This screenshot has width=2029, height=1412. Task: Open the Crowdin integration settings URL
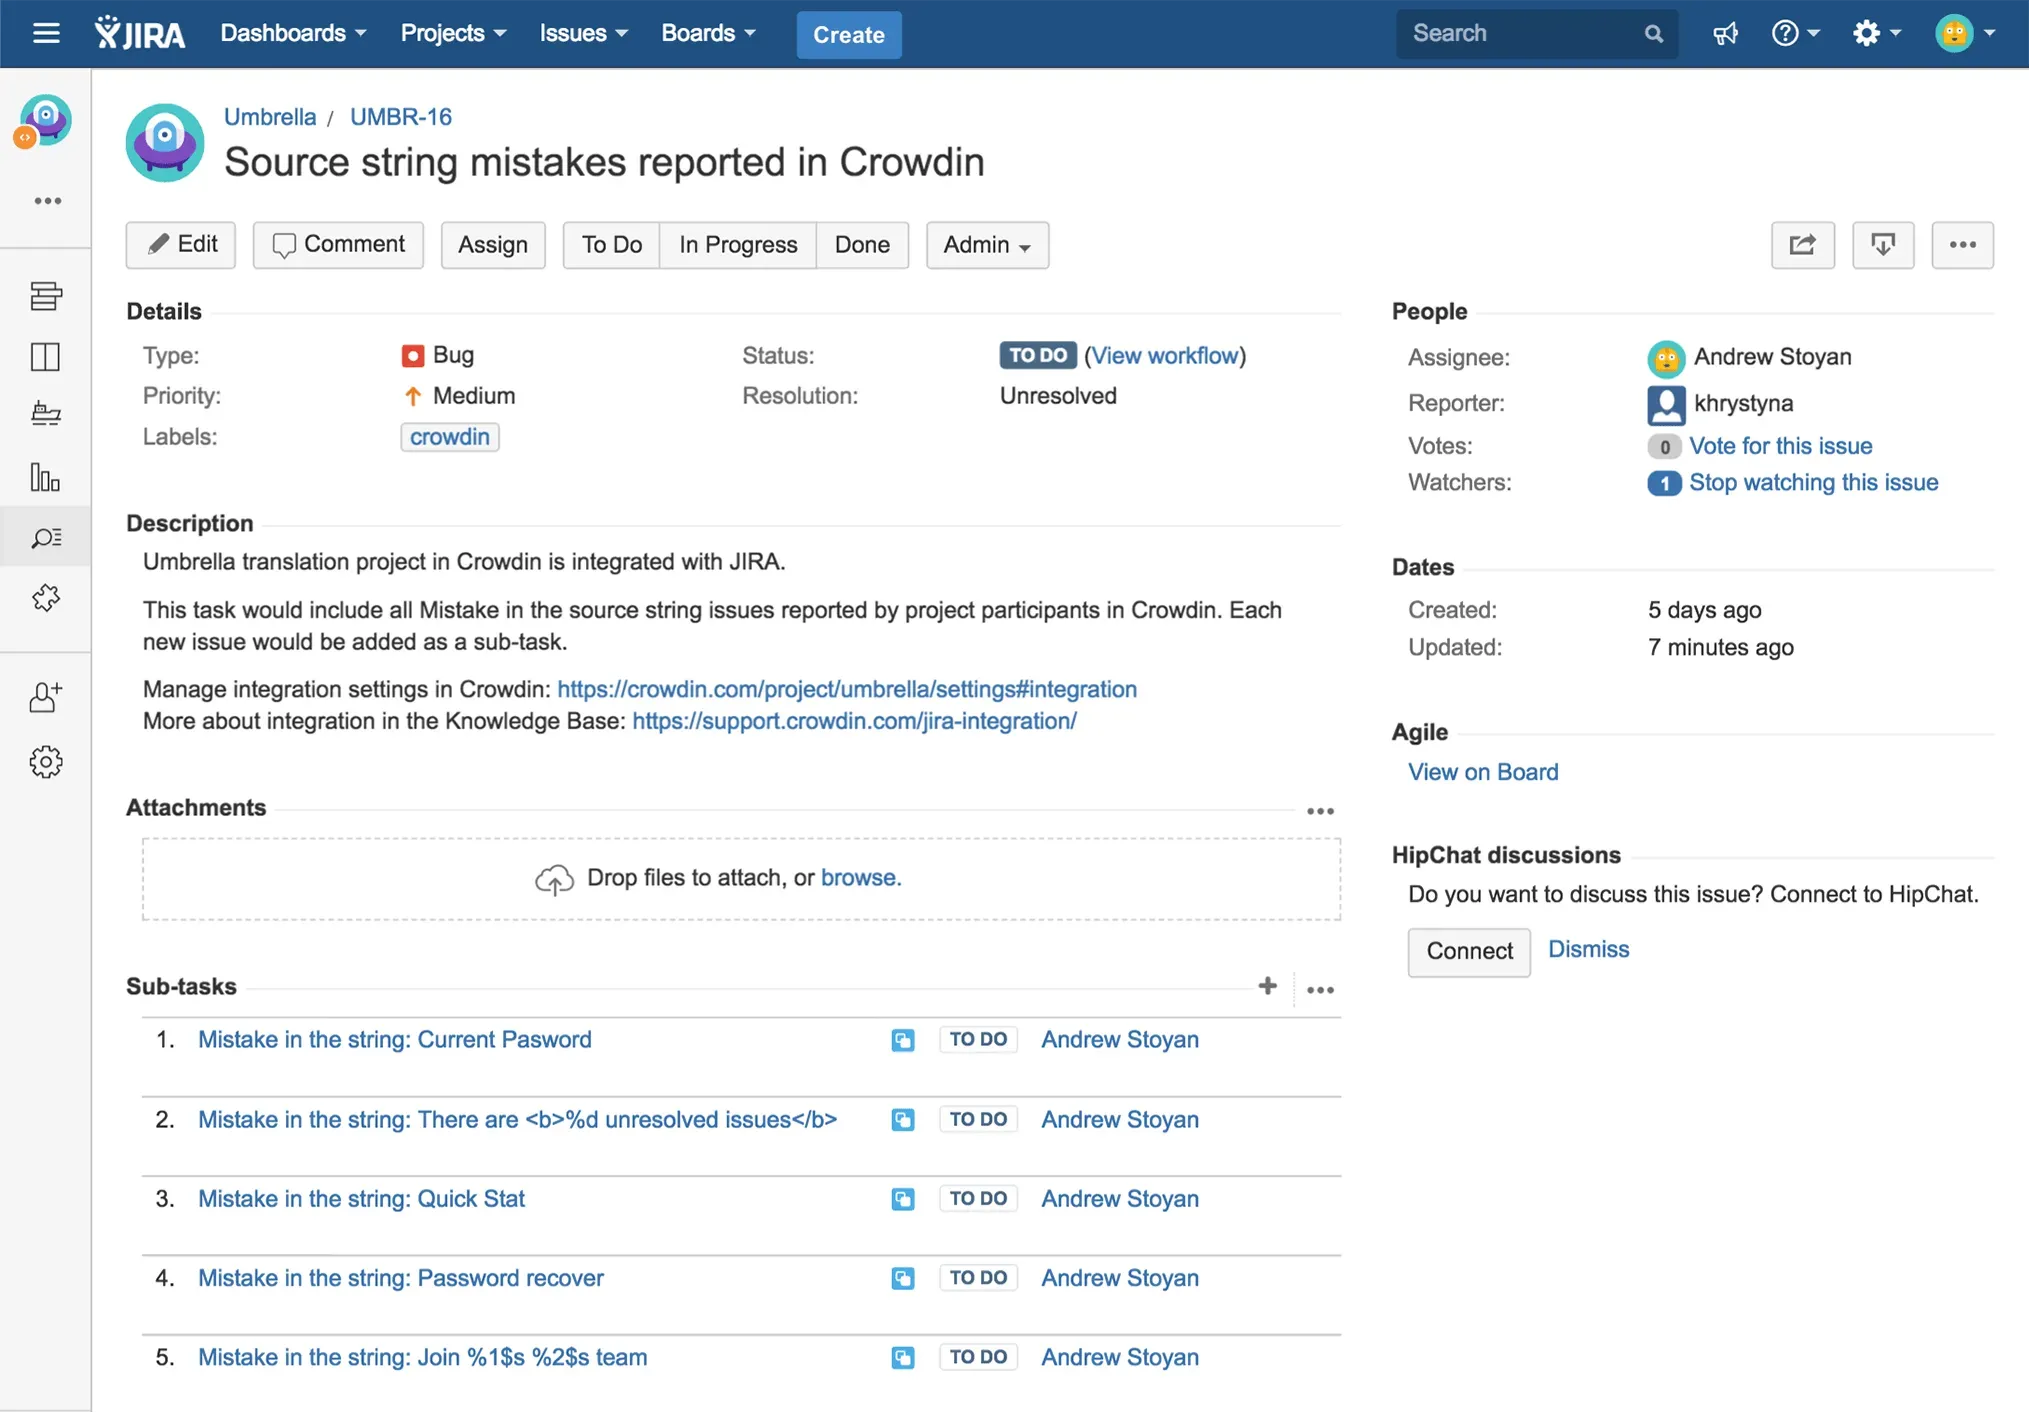click(x=847, y=689)
